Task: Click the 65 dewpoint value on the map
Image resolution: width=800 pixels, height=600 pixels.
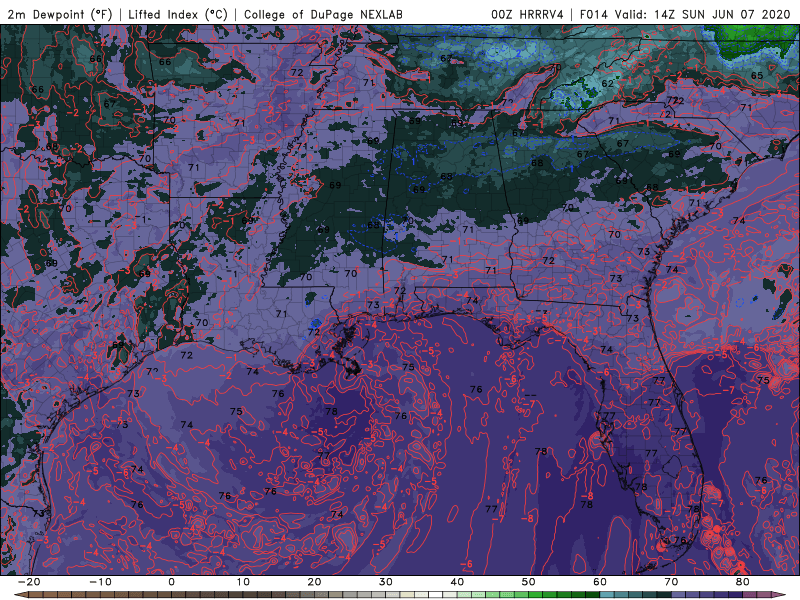Action: coord(757,76)
